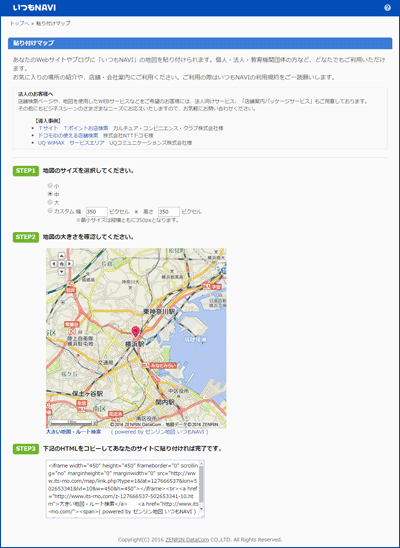This screenshot has width=400, height=548.
Task: Click the HTML code textarea scrollbar
Action: 202,489
